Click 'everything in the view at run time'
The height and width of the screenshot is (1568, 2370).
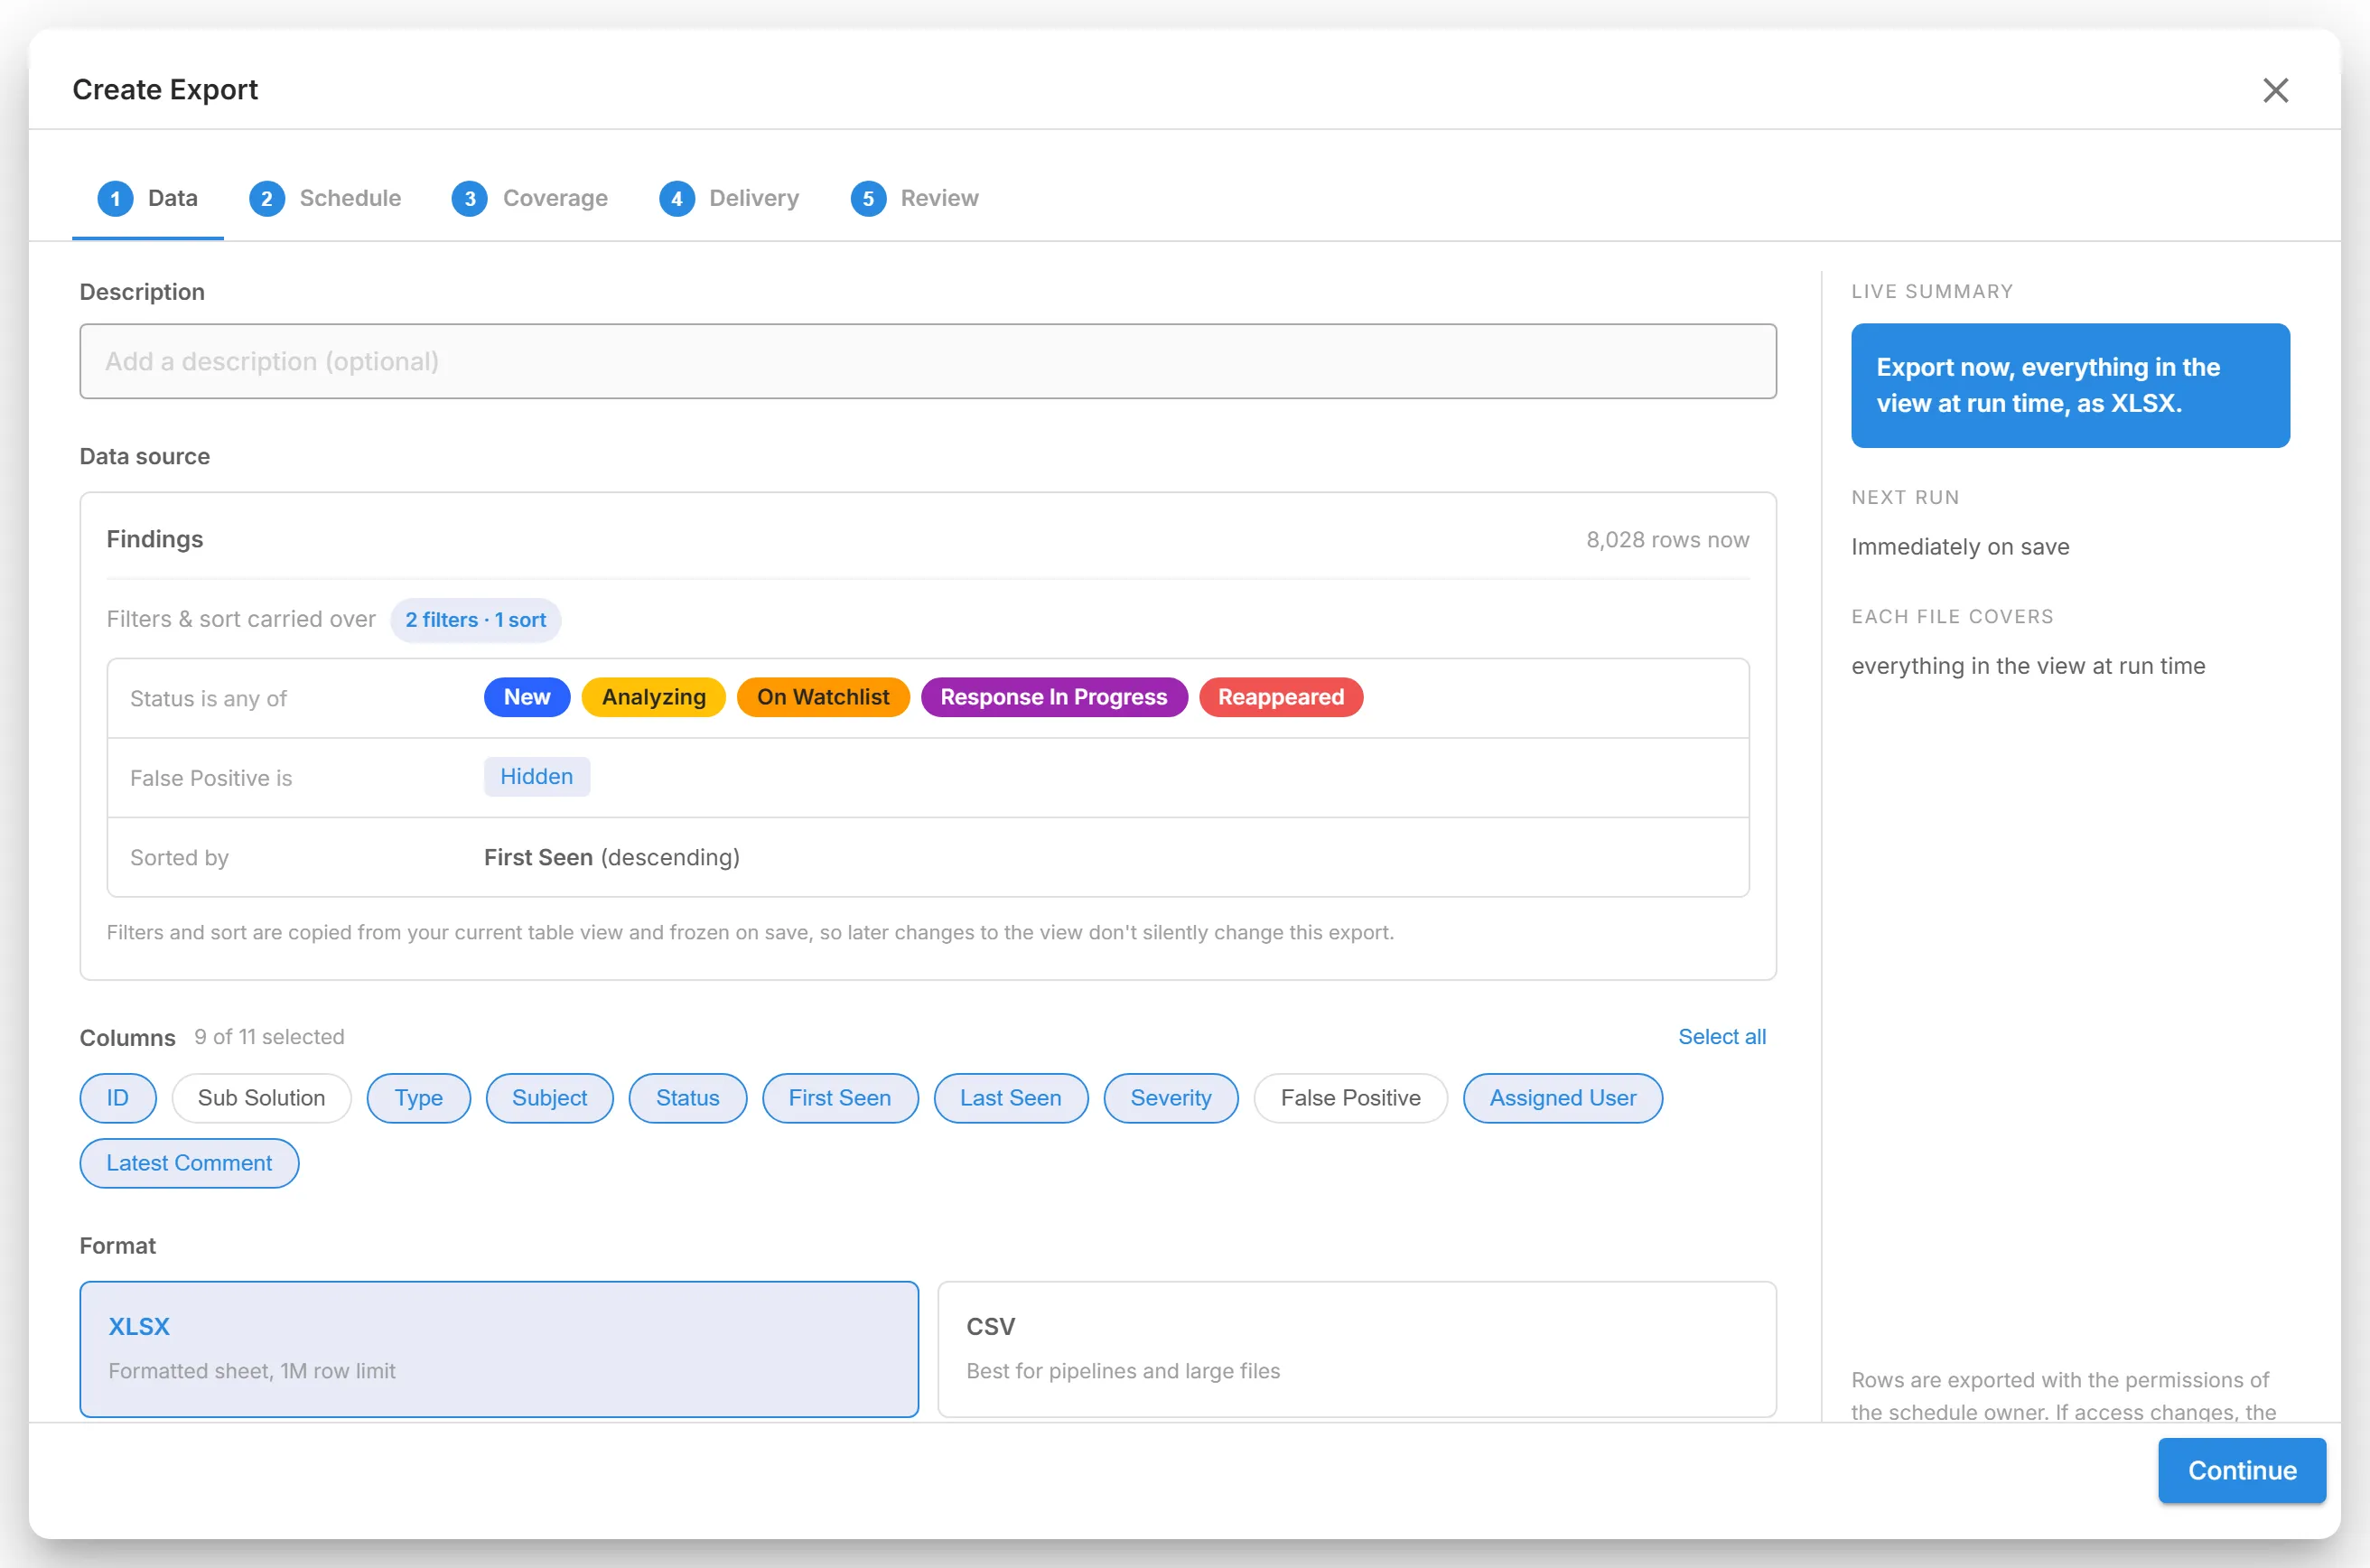coord(2027,666)
